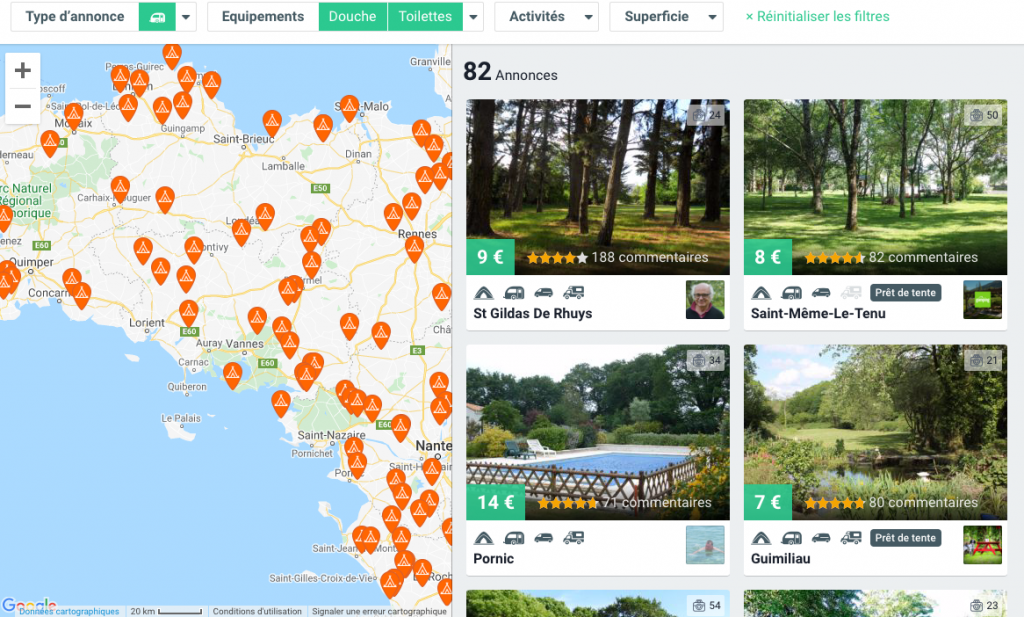Select the St Gildas De Rhuys title
The height and width of the screenshot is (617, 1024).
(x=533, y=313)
